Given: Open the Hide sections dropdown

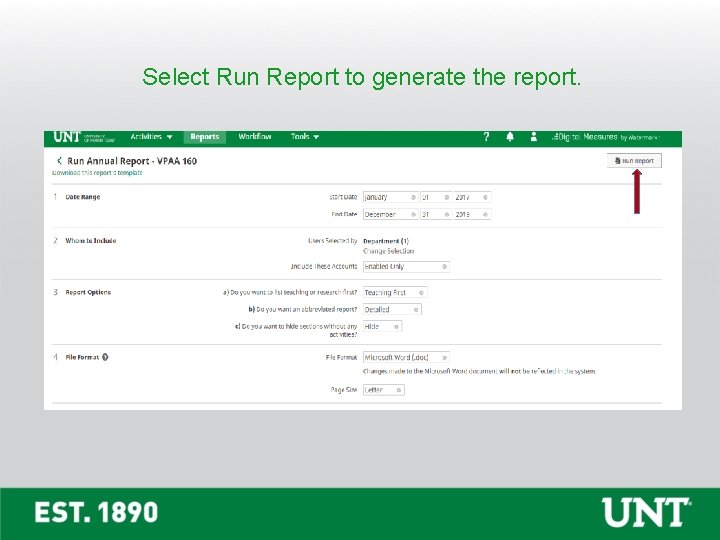Looking at the screenshot, I should point(382,326).
